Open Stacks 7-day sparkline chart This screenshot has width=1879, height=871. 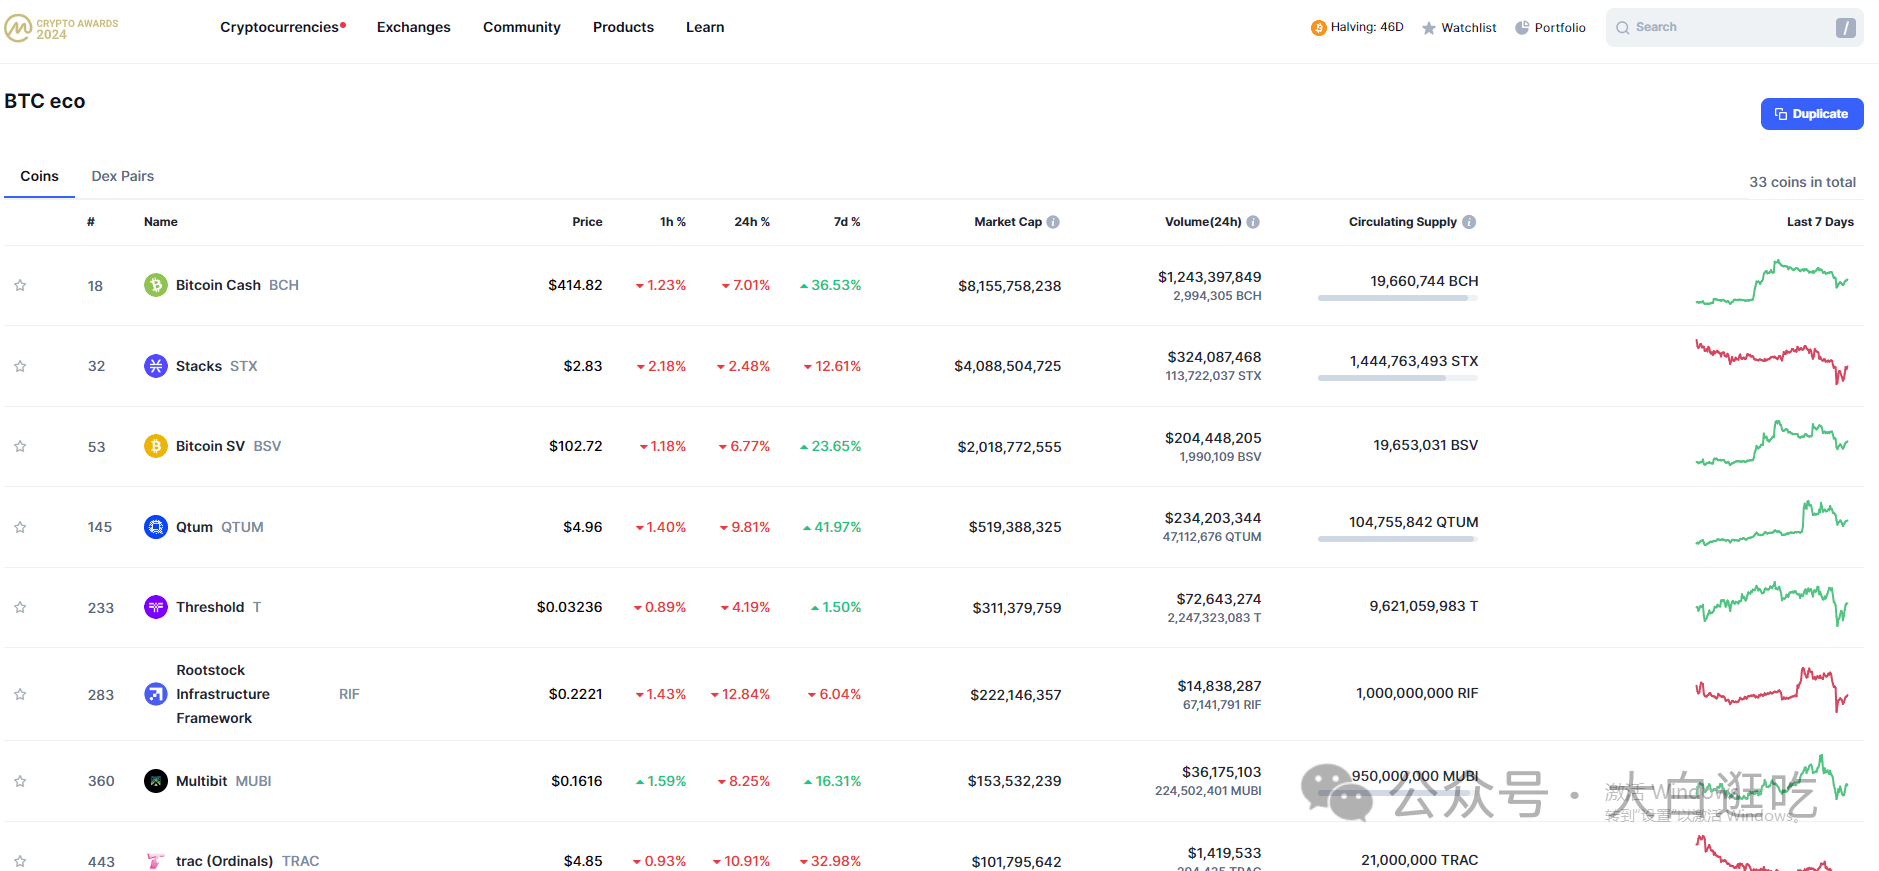pos(1772,362)
